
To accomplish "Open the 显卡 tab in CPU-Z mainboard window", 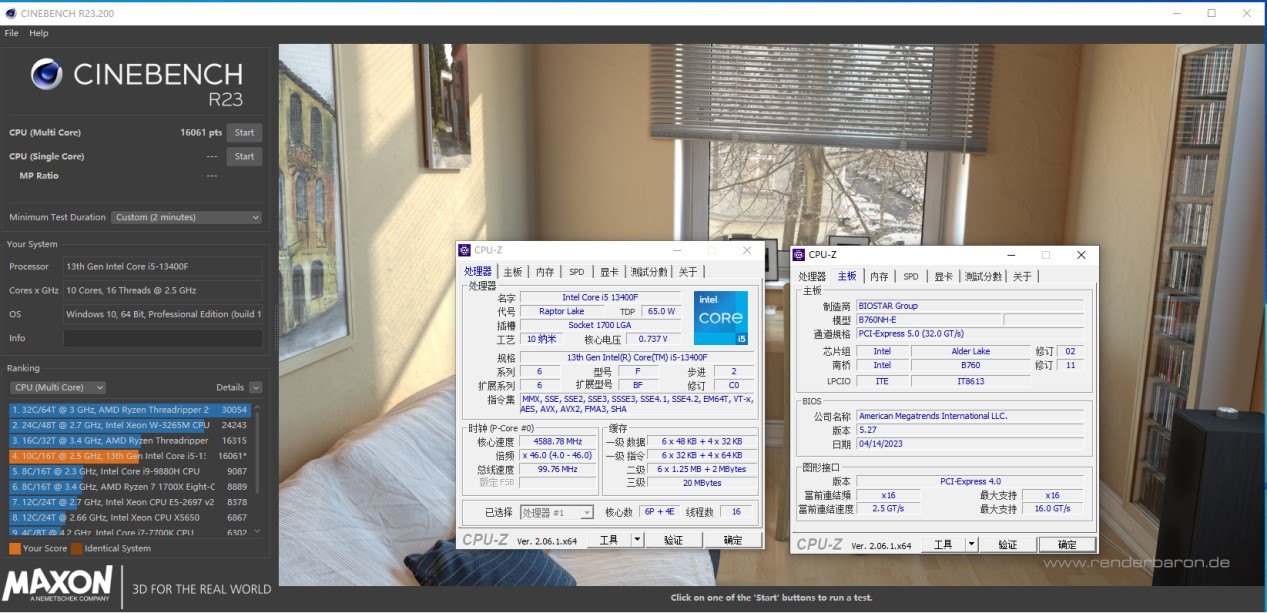I will [x=943, y=276].
